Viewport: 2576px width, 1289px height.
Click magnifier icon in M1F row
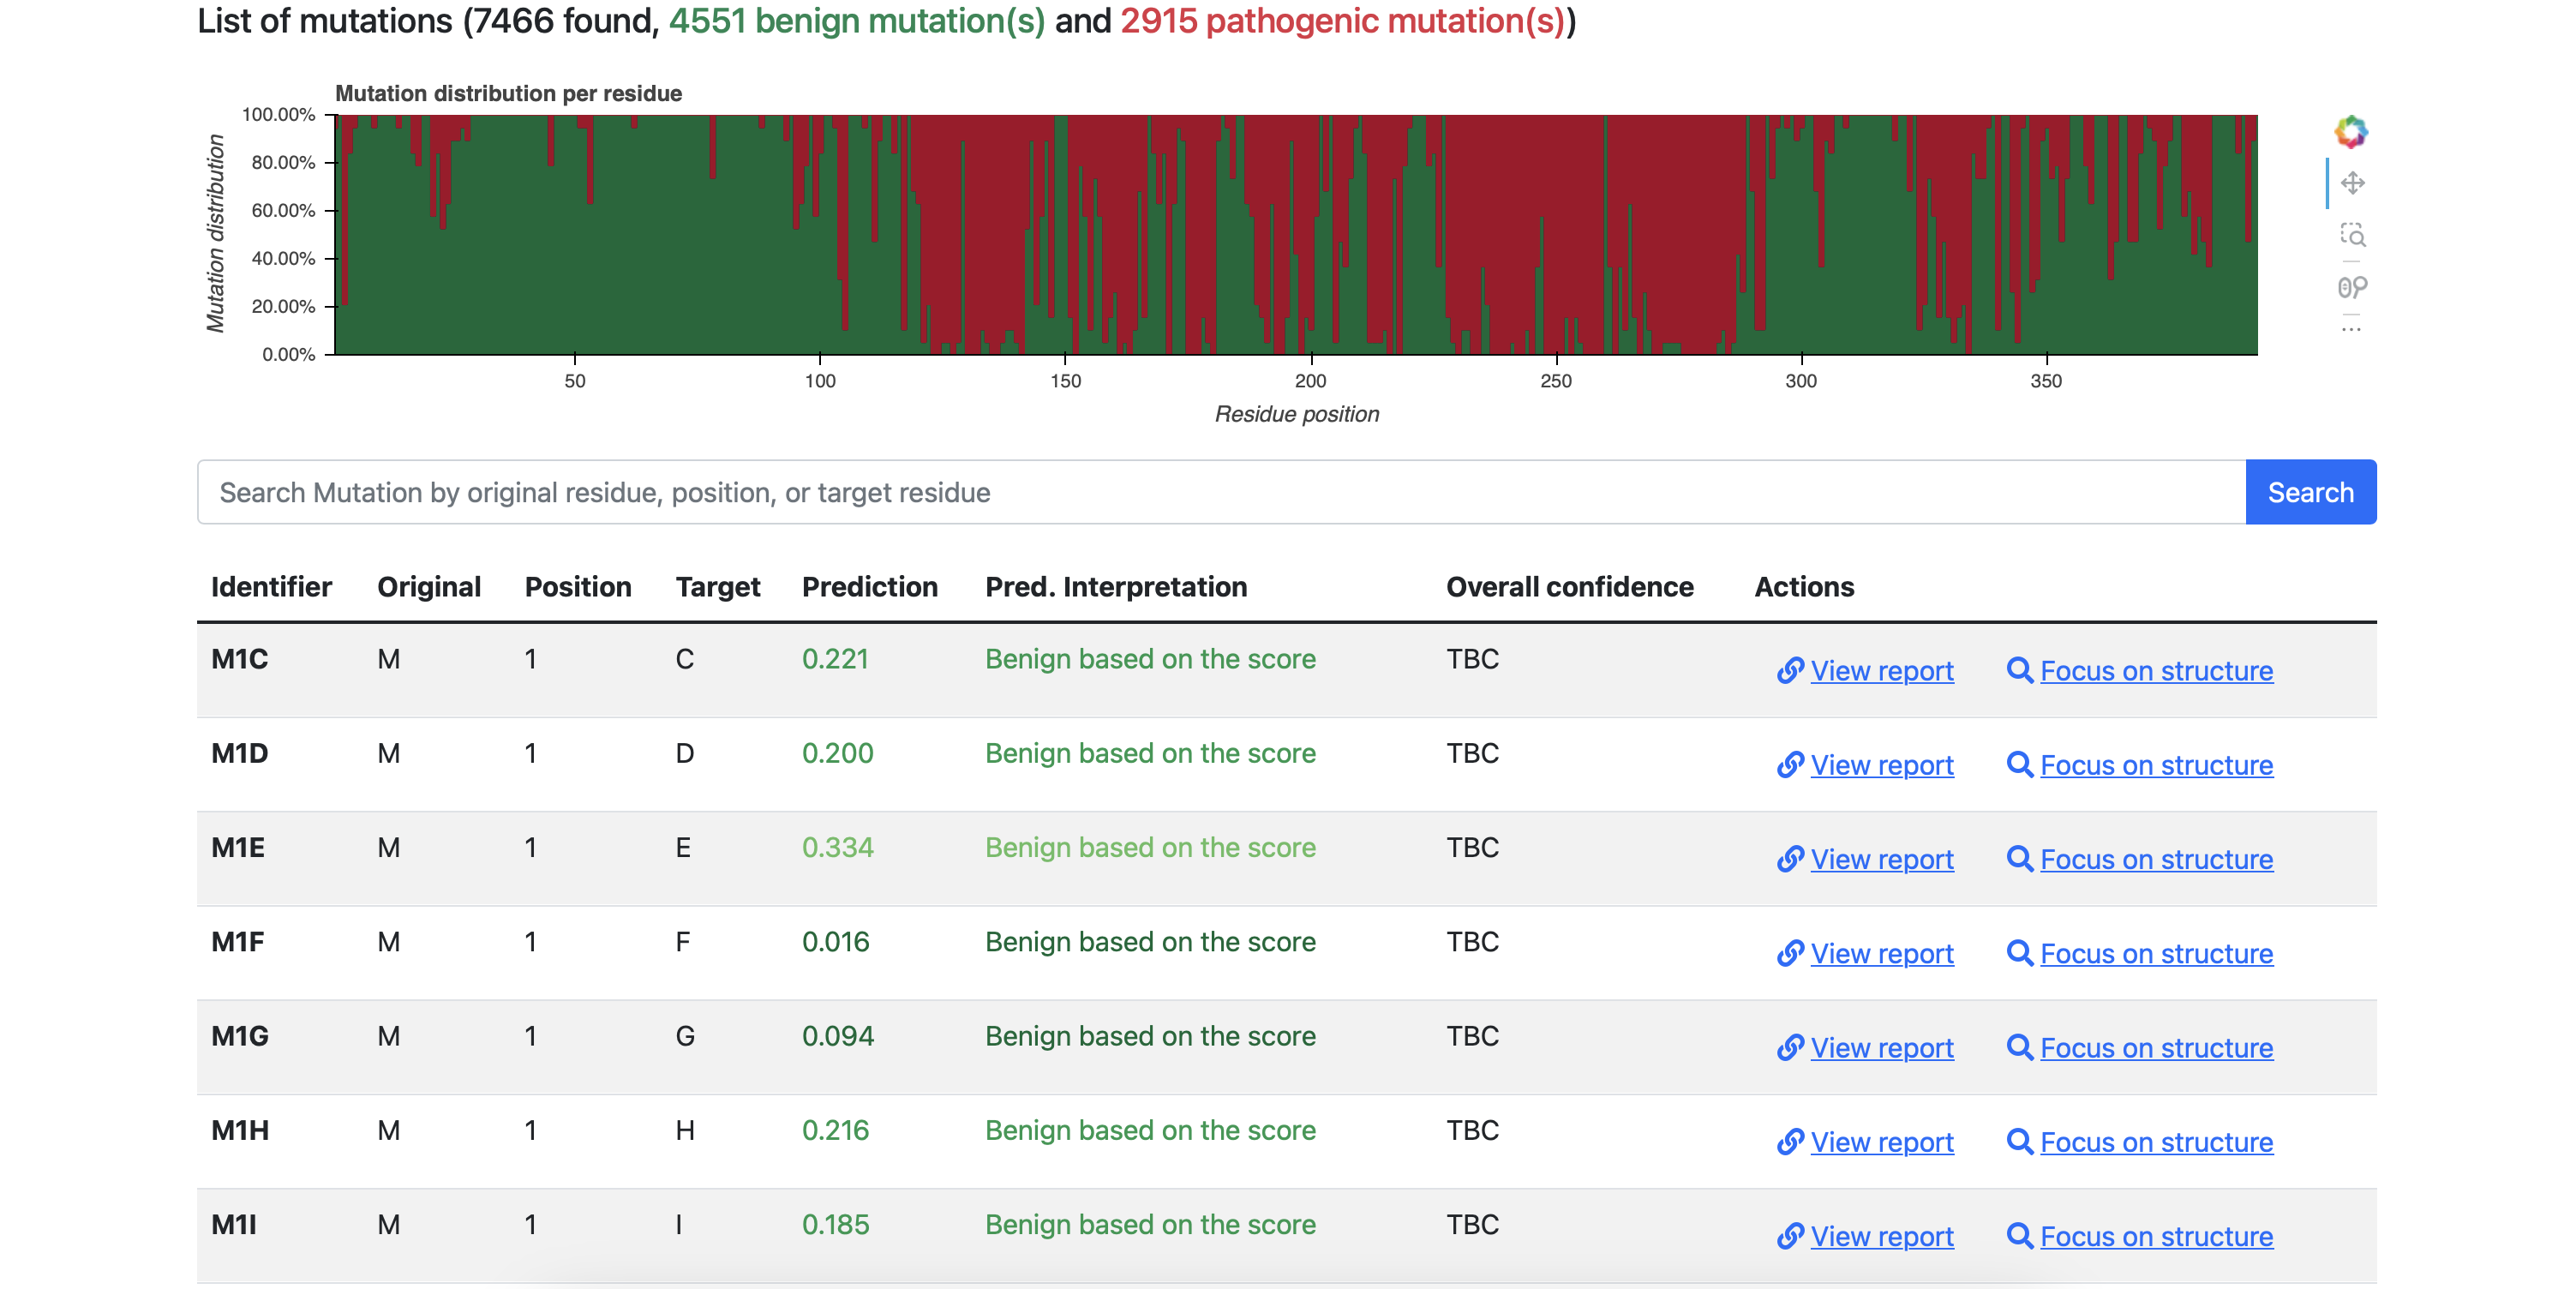coord(2019,954)
